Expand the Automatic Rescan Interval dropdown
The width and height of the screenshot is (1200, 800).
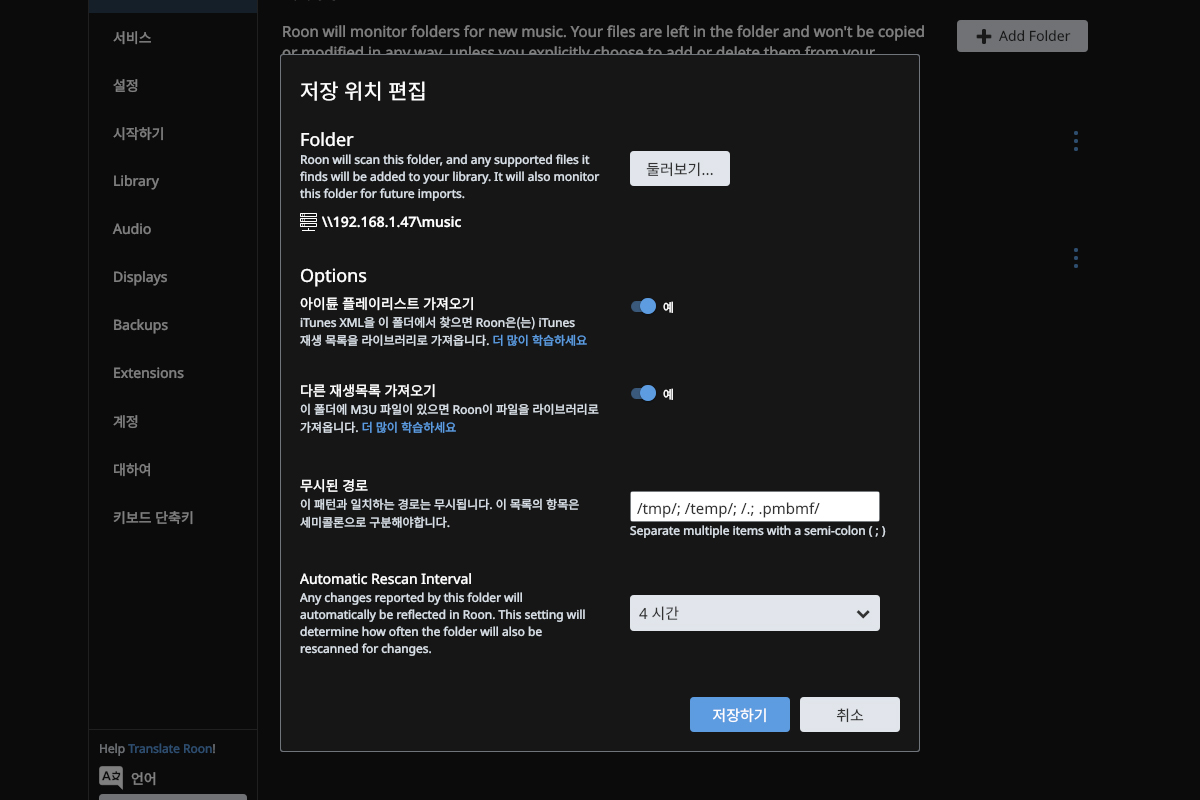[754, 613]
